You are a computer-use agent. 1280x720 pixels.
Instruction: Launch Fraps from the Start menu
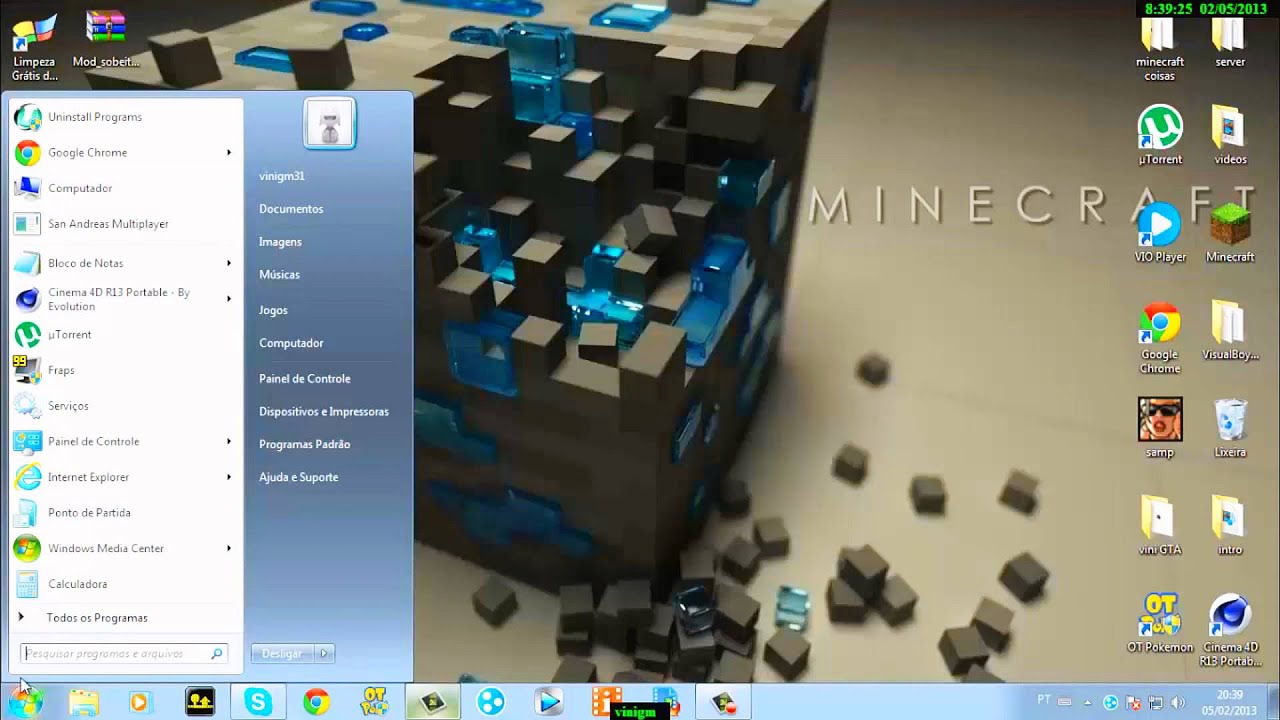125,370
